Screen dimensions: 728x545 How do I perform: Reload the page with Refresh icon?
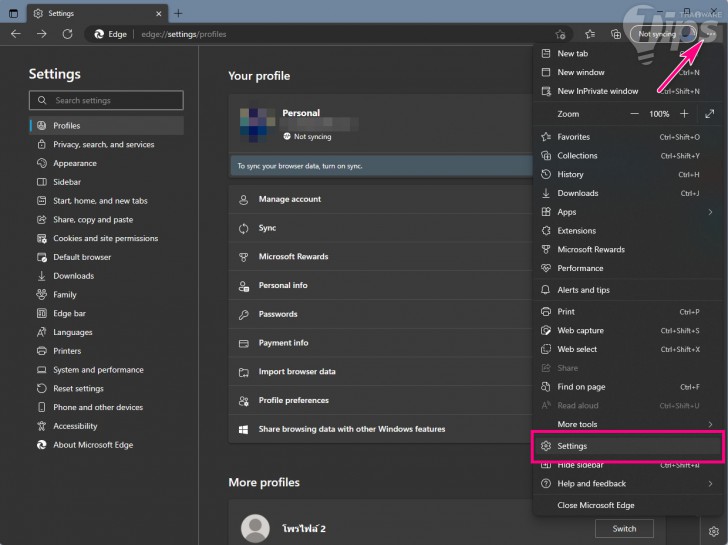coord(67,34)
